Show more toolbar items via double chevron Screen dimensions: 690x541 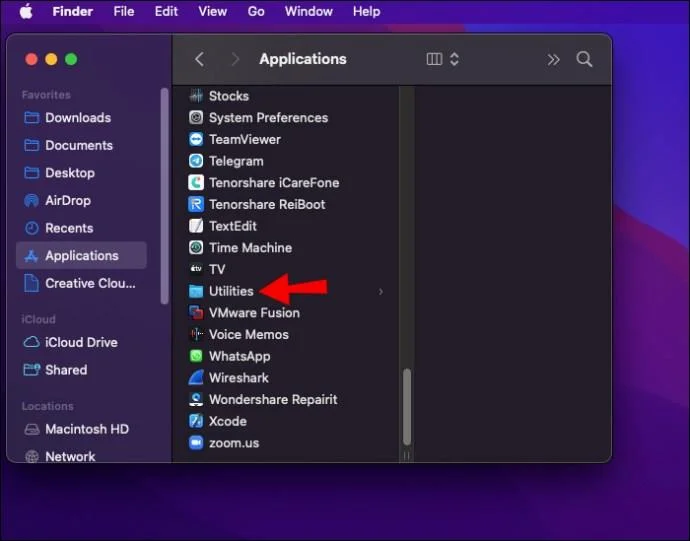[553, 59]
